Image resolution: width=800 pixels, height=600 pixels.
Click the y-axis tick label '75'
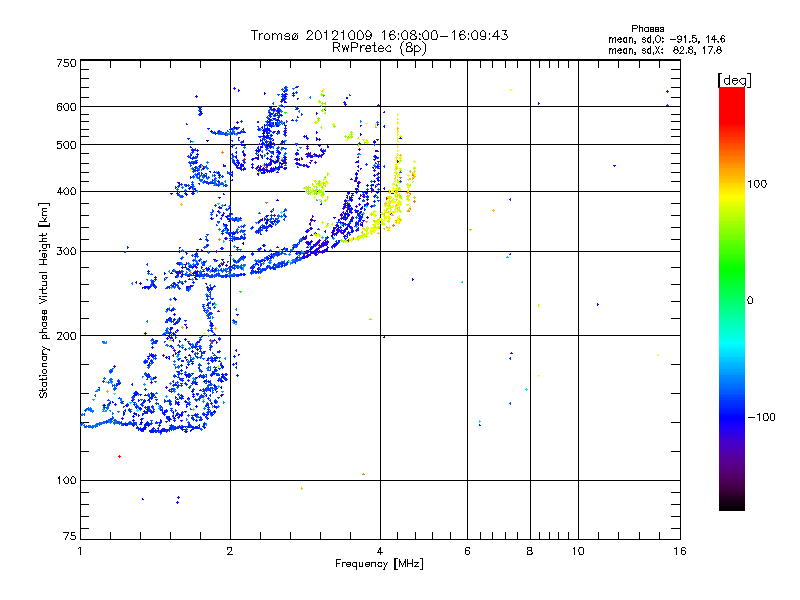[70, 536]
